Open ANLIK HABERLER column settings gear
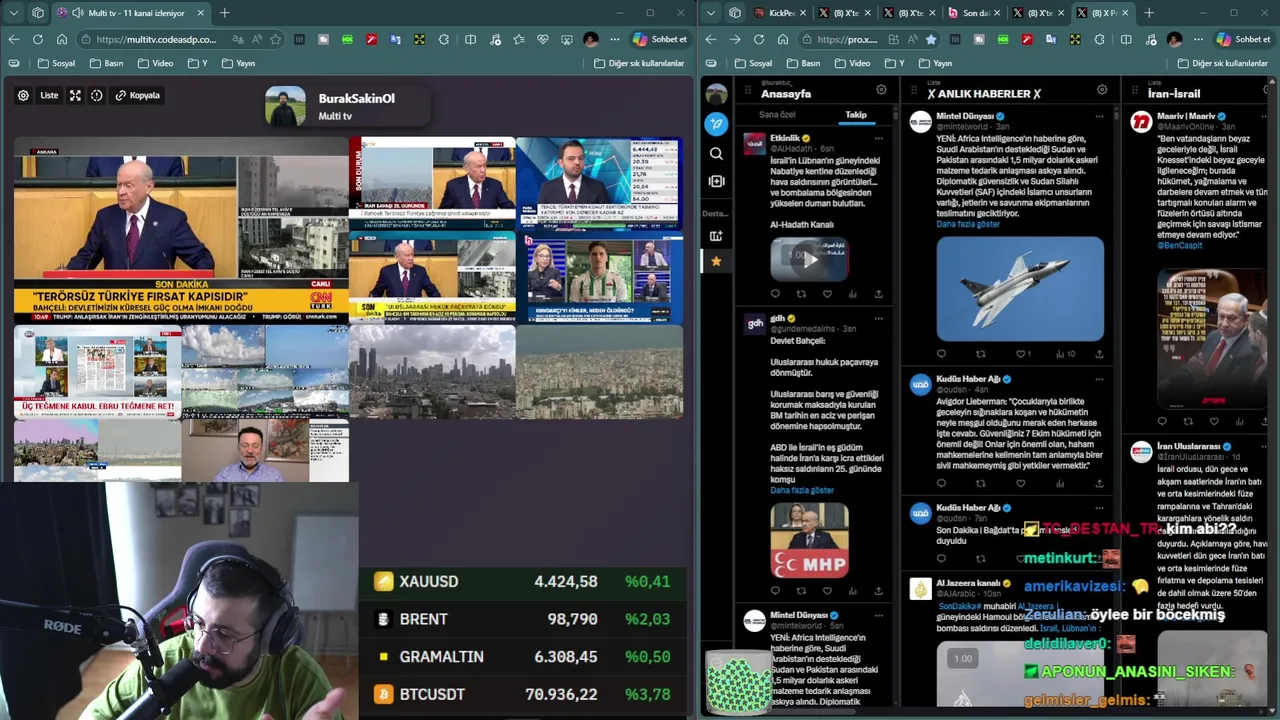Image resolution: width=1280 pixels, height=720 pixels. pyautogui.click(x=1102, y=89)
